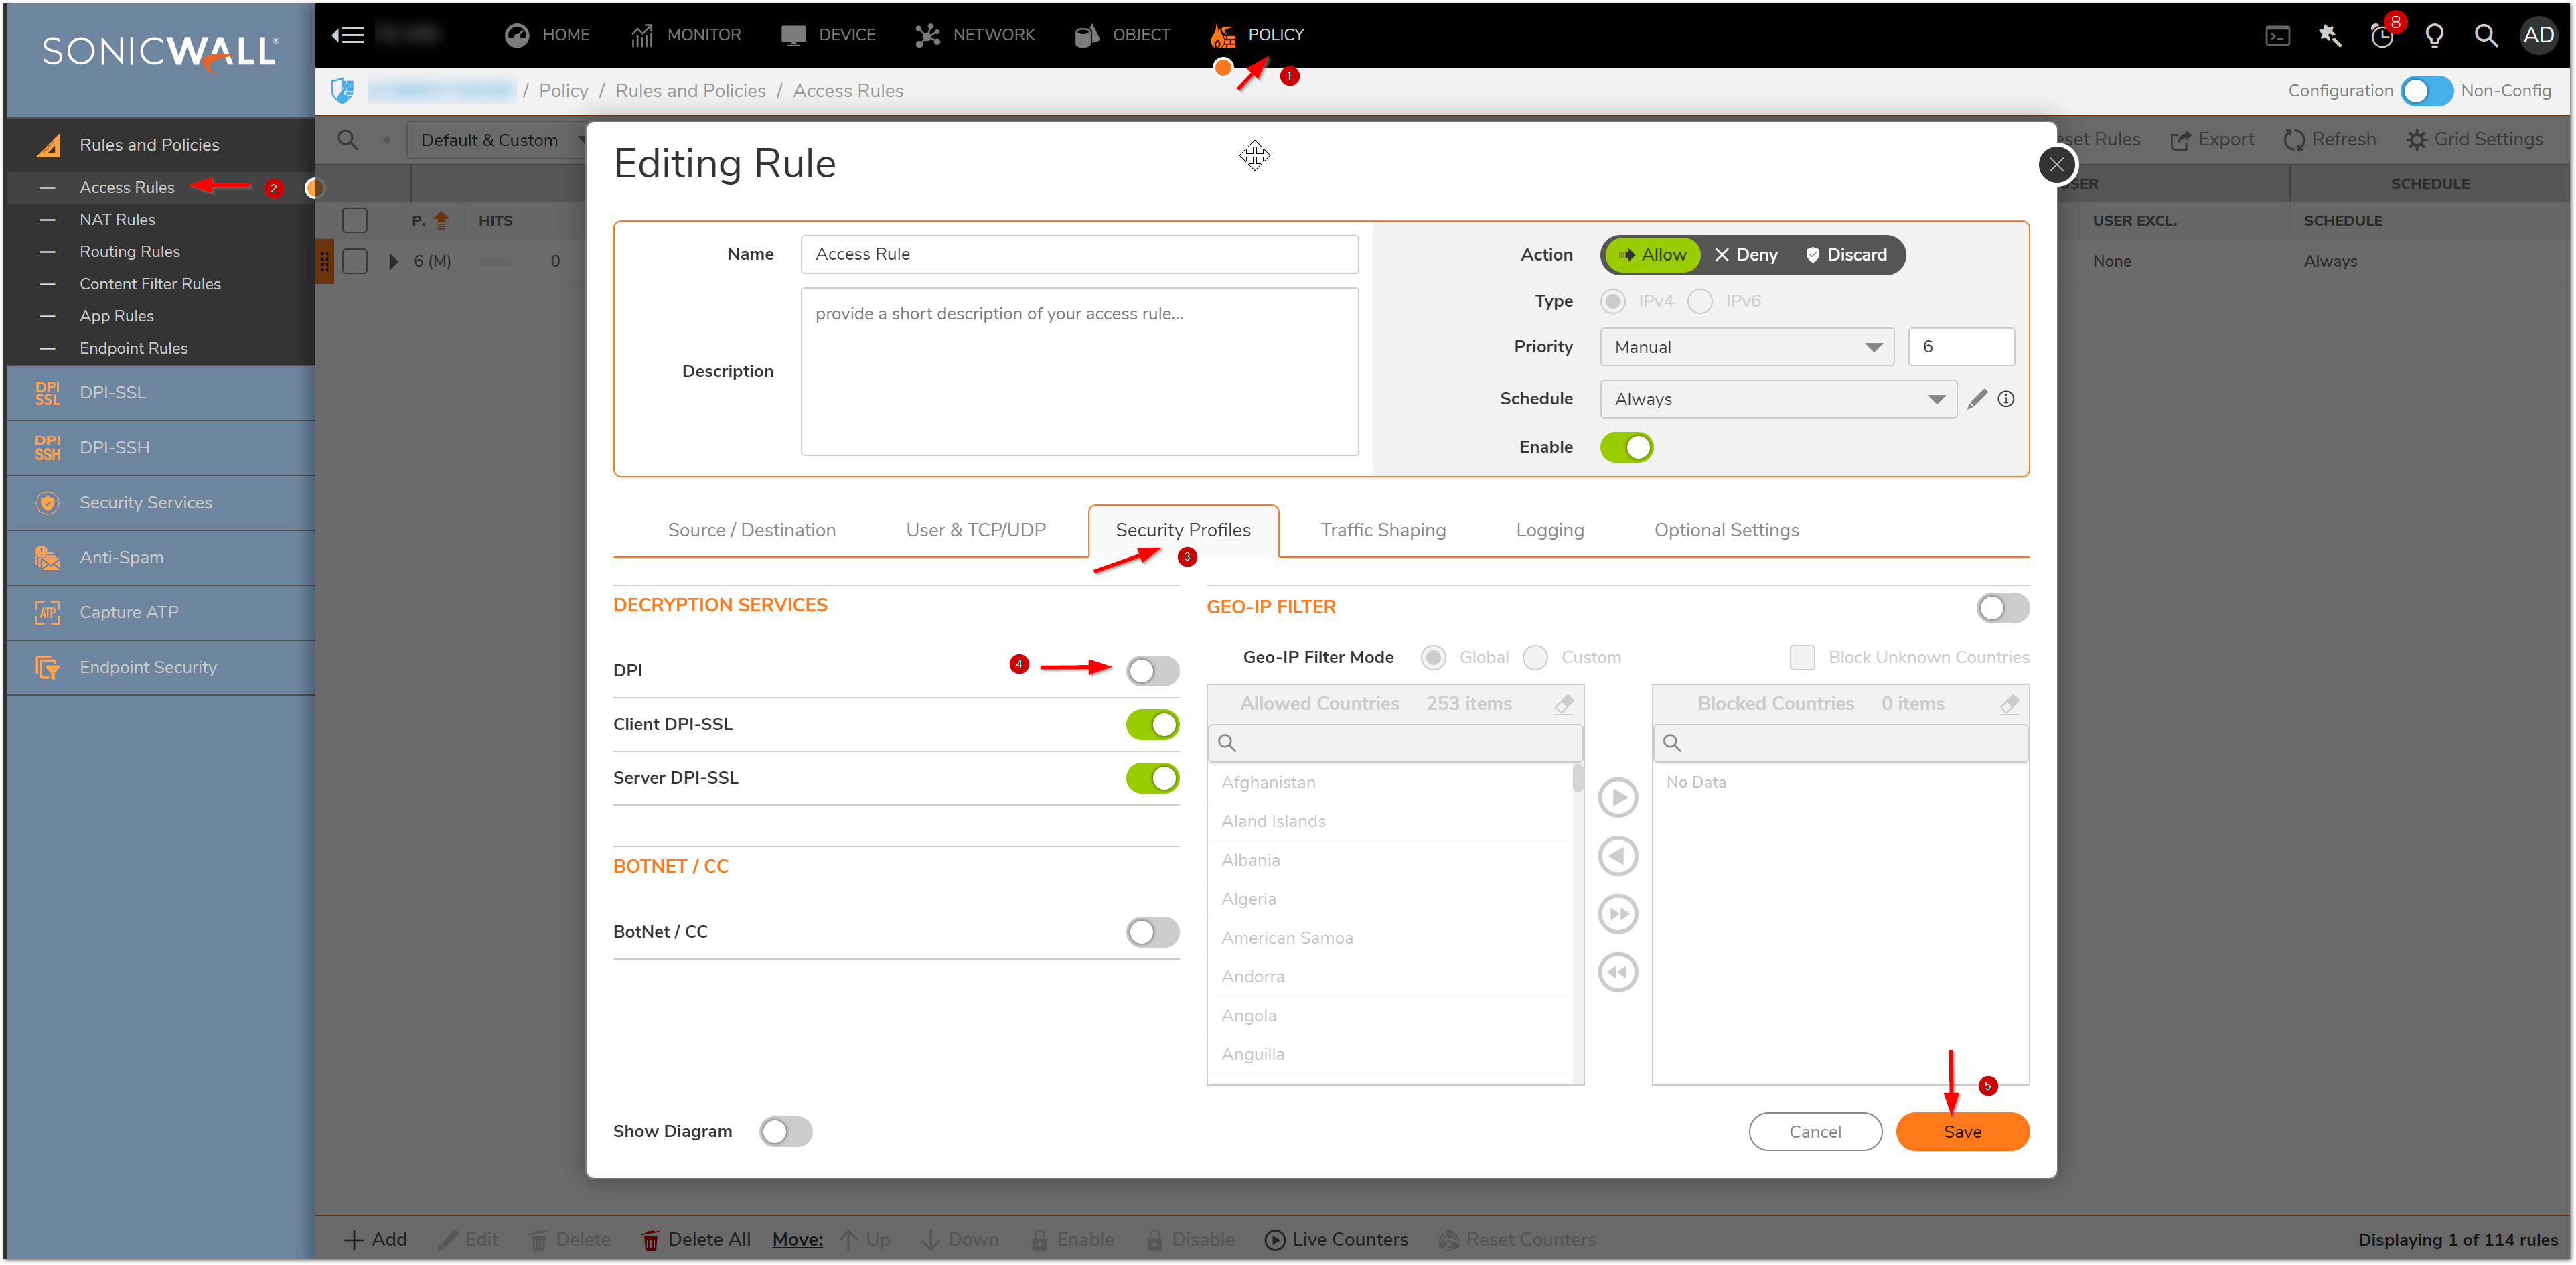2576x1265 pixels.
Task: Collapse the sidebar with the hamburger icon
Action: tap(348, 35)
